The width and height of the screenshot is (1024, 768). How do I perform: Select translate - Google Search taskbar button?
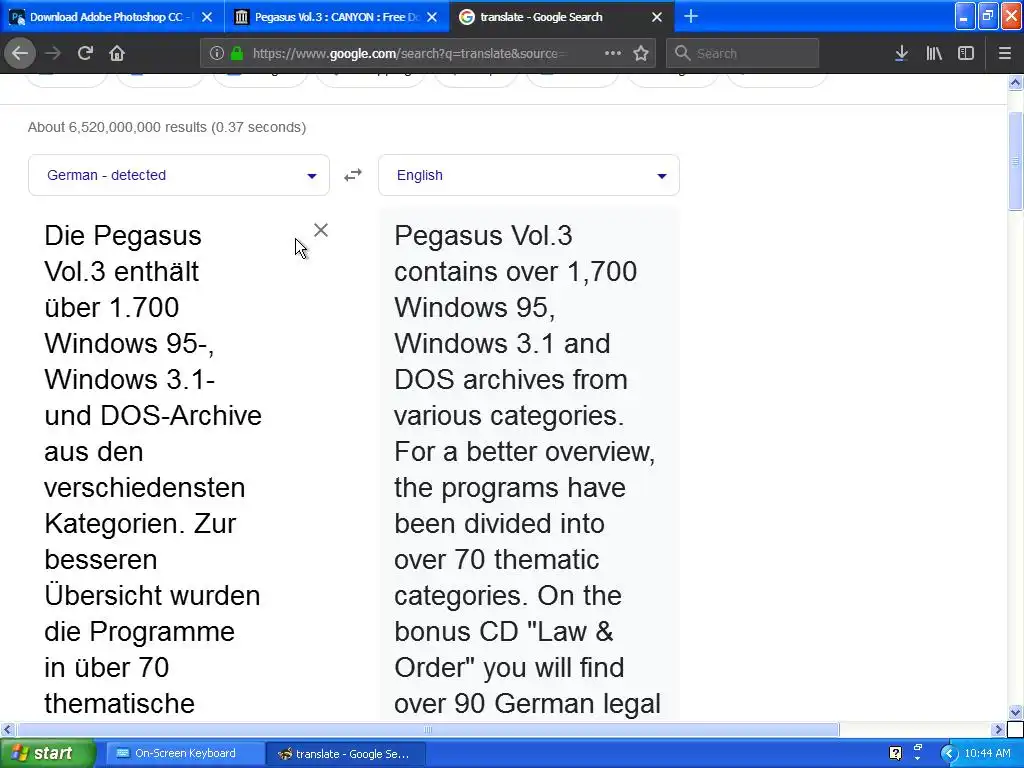(x=347, y=754)
